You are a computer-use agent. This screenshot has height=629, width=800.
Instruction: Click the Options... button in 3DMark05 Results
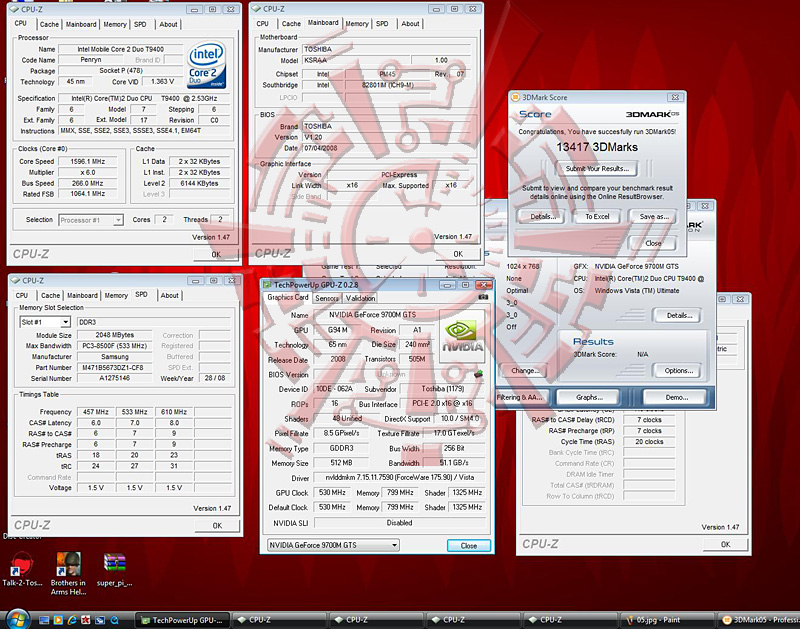679,371
